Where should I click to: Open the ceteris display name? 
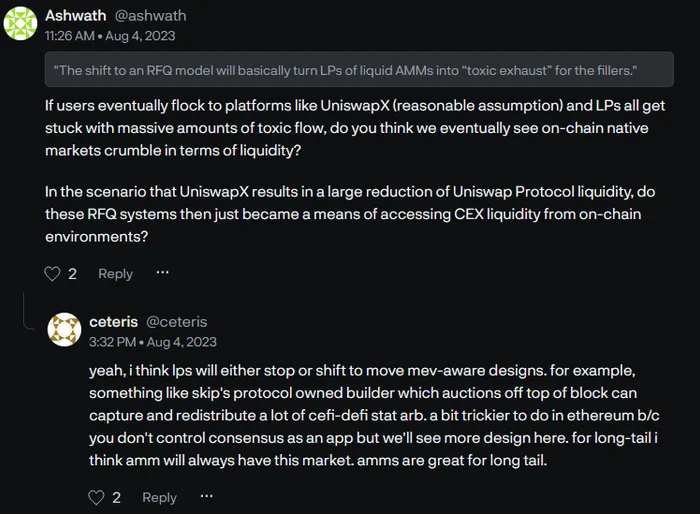pyautogui.click(x=113, y=322)
